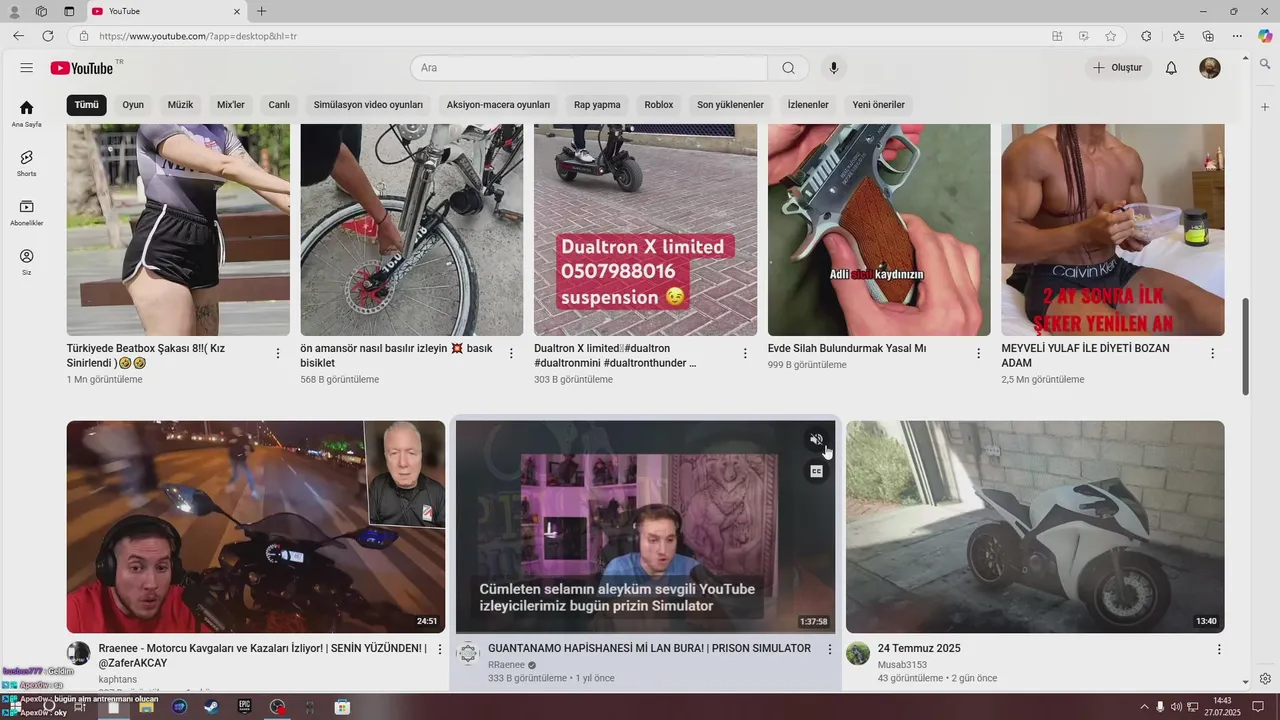Click the YouTube logo

click(82, 68)
